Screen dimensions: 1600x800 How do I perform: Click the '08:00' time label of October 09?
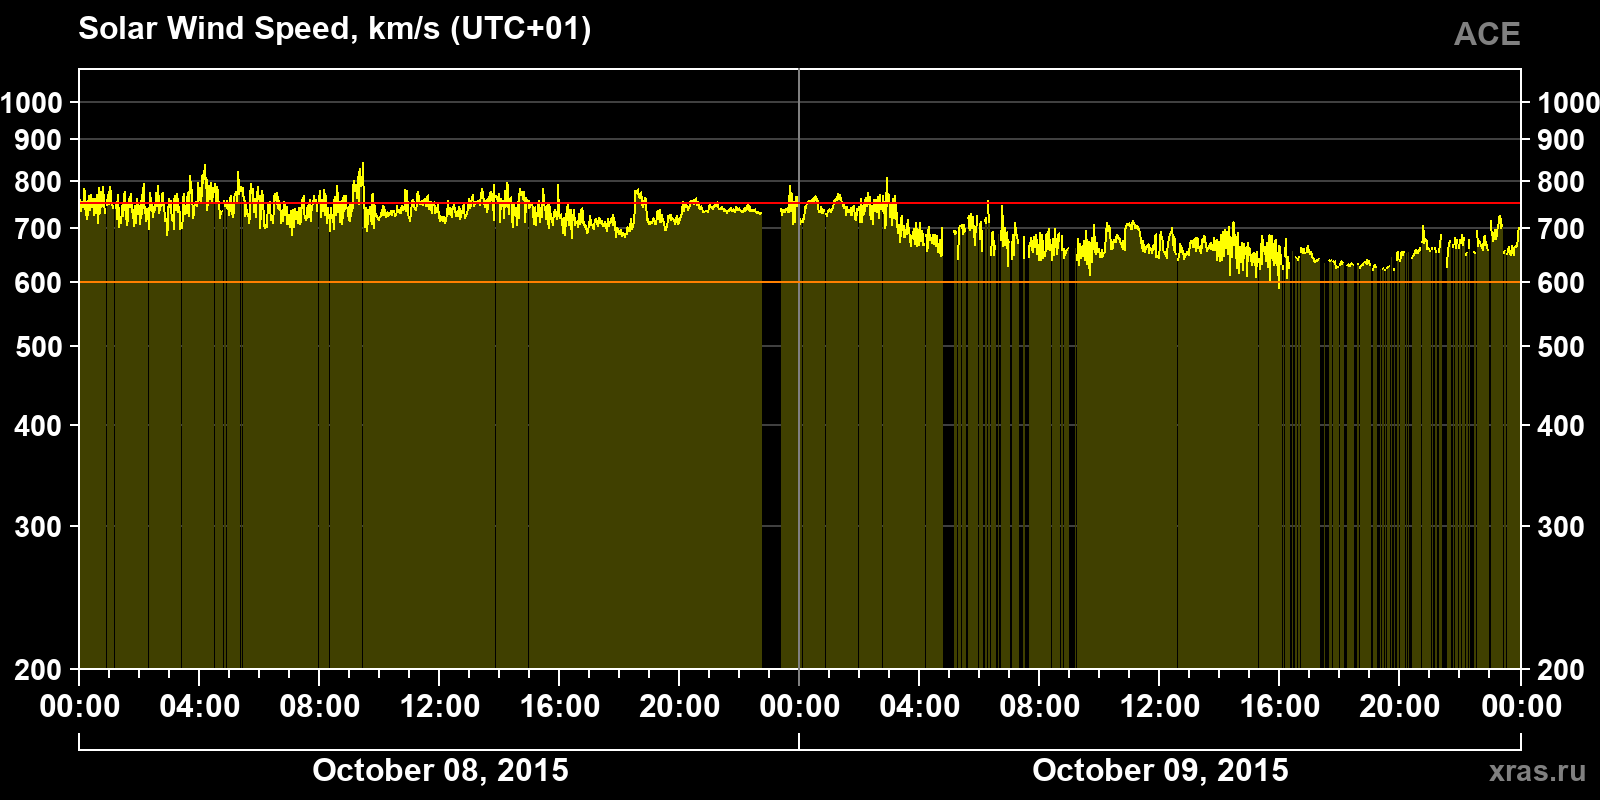pos(1040,707)
